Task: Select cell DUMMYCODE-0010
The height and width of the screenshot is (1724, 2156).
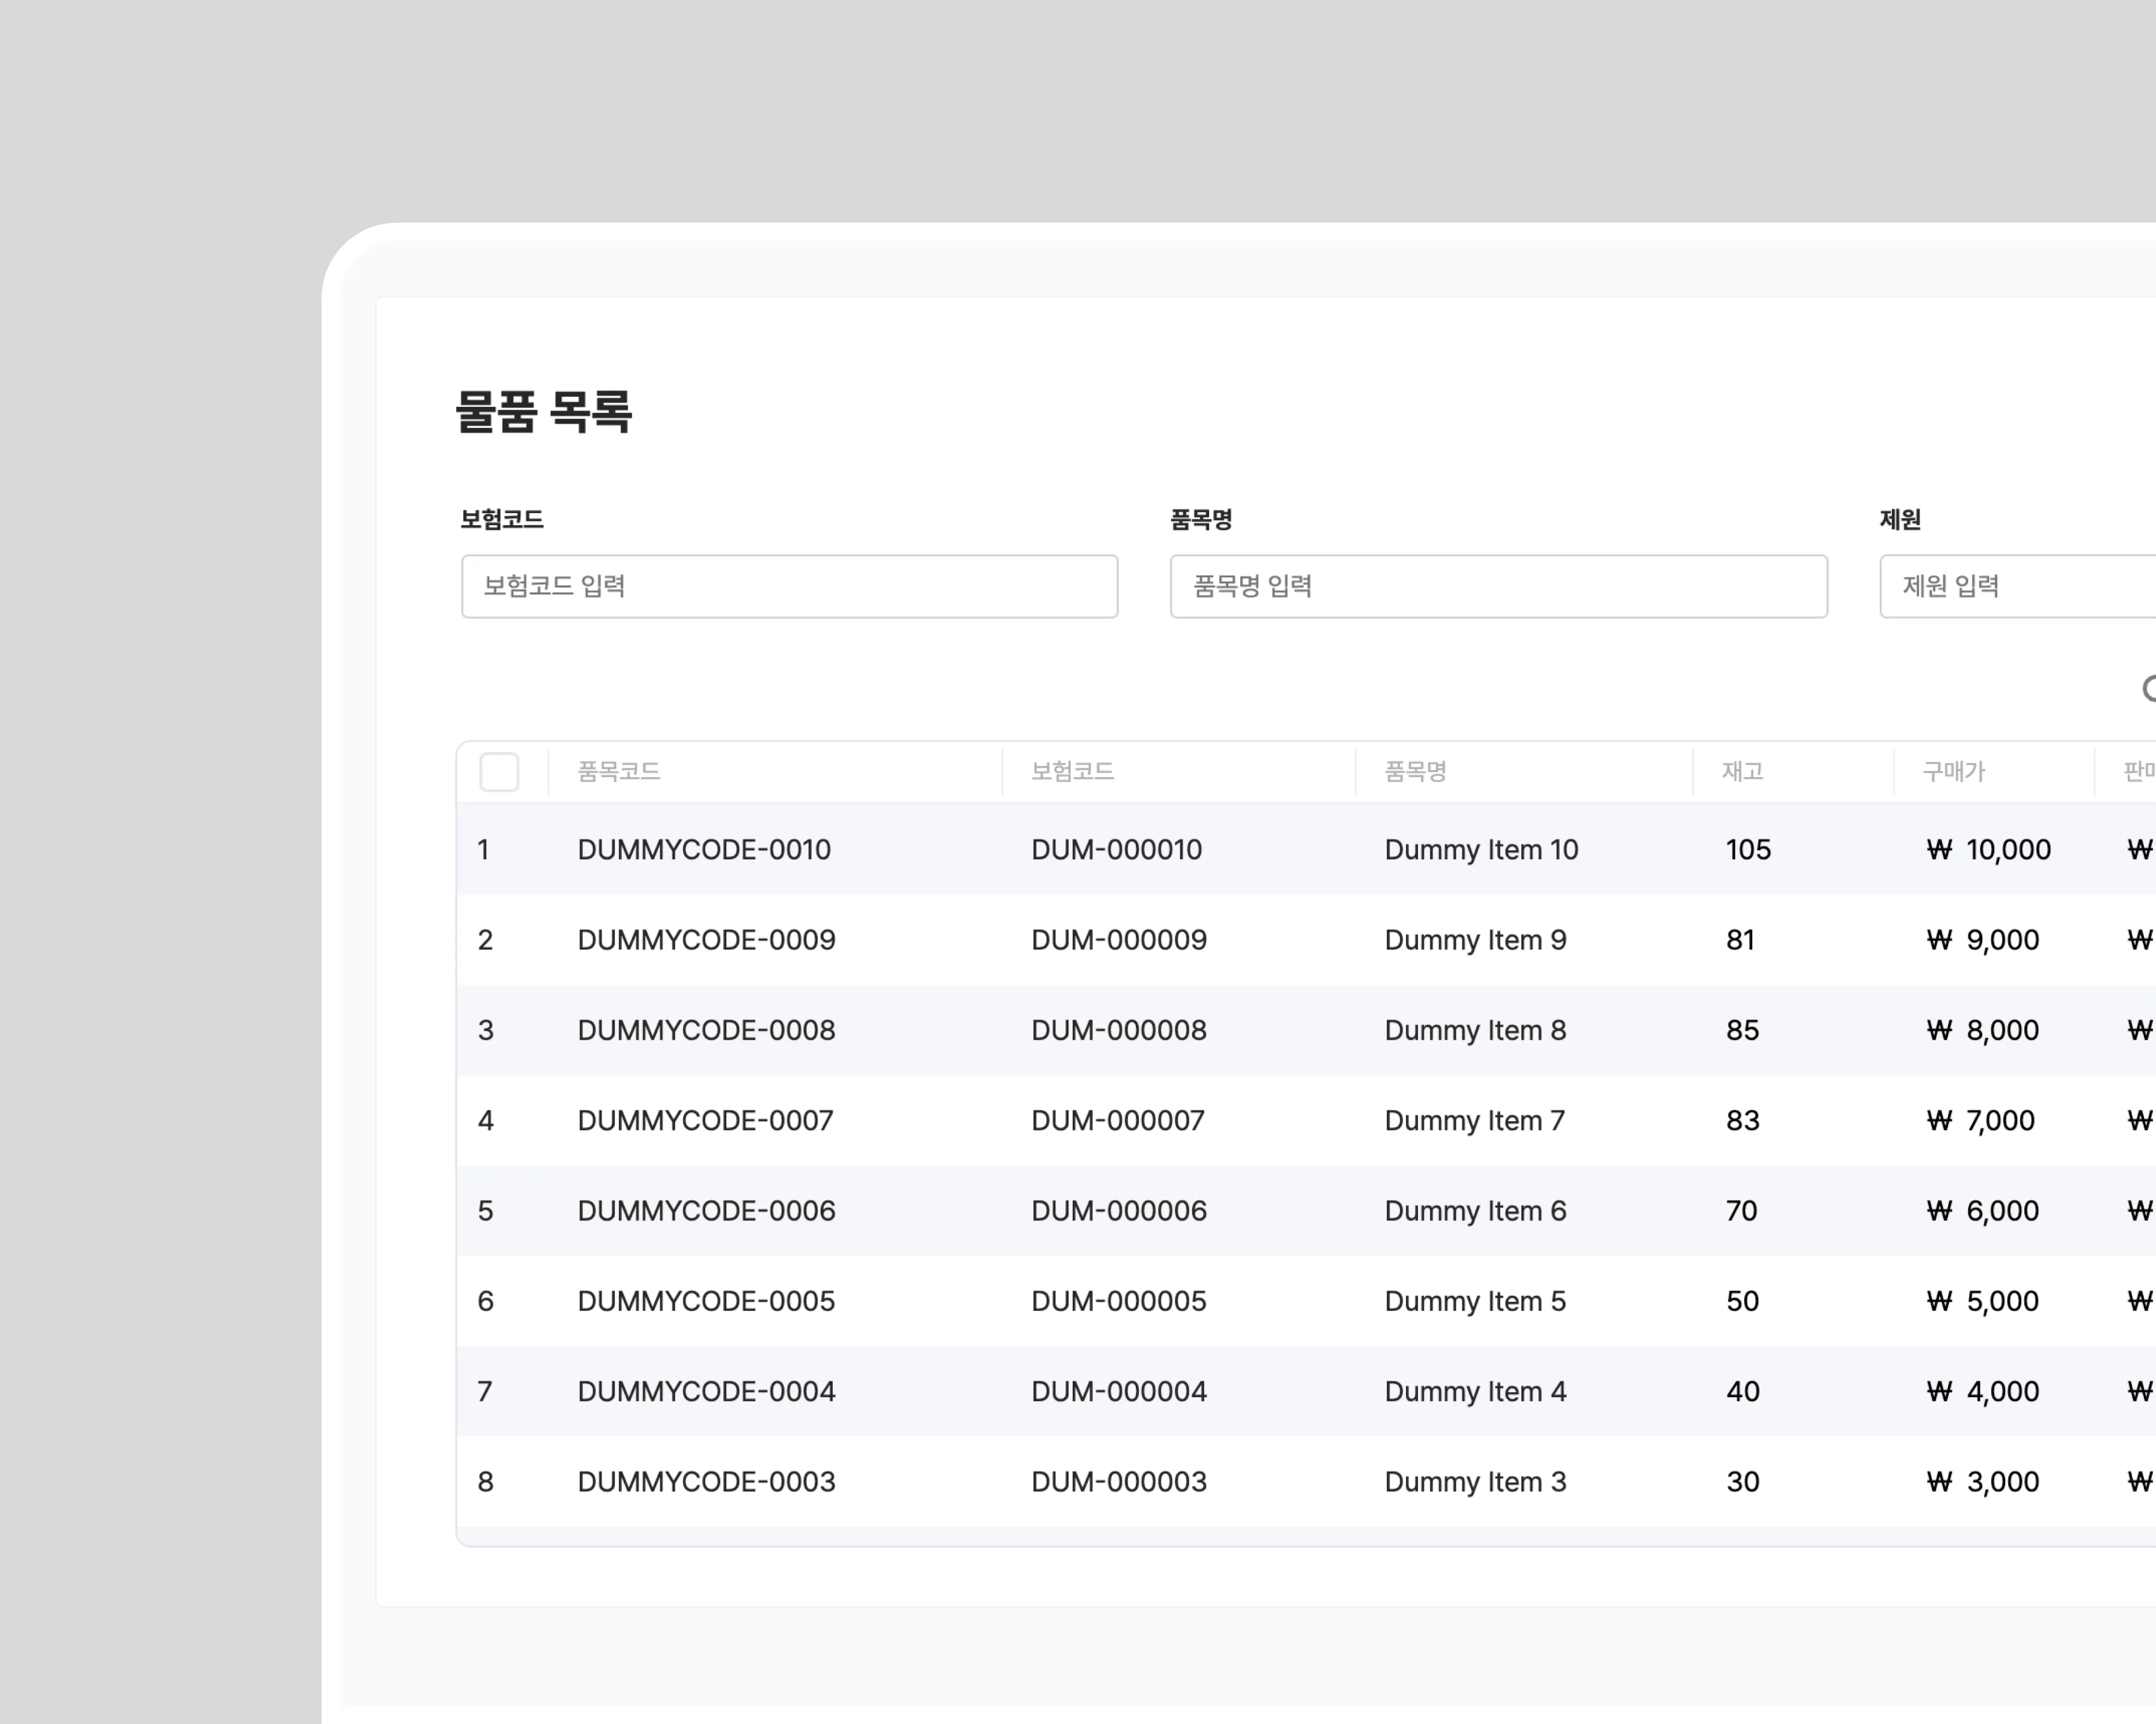Action: [x=704, y=850]
